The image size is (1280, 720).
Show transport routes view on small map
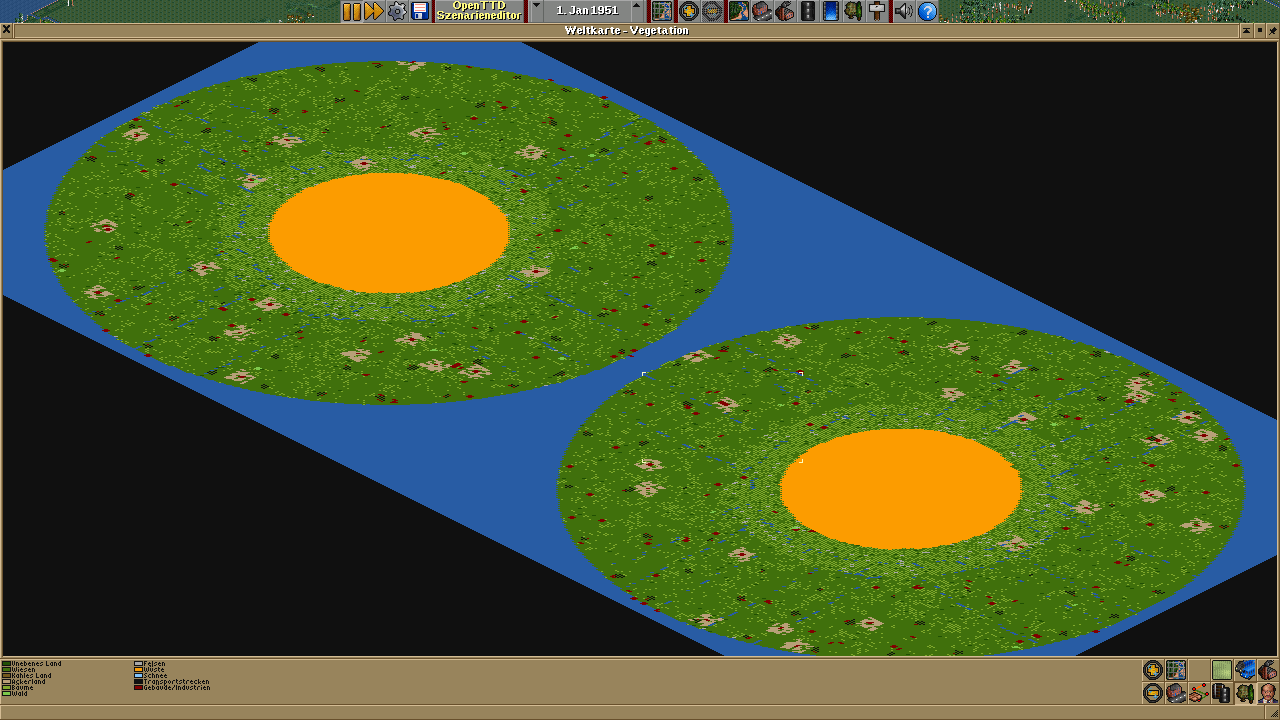point(1222,693)
